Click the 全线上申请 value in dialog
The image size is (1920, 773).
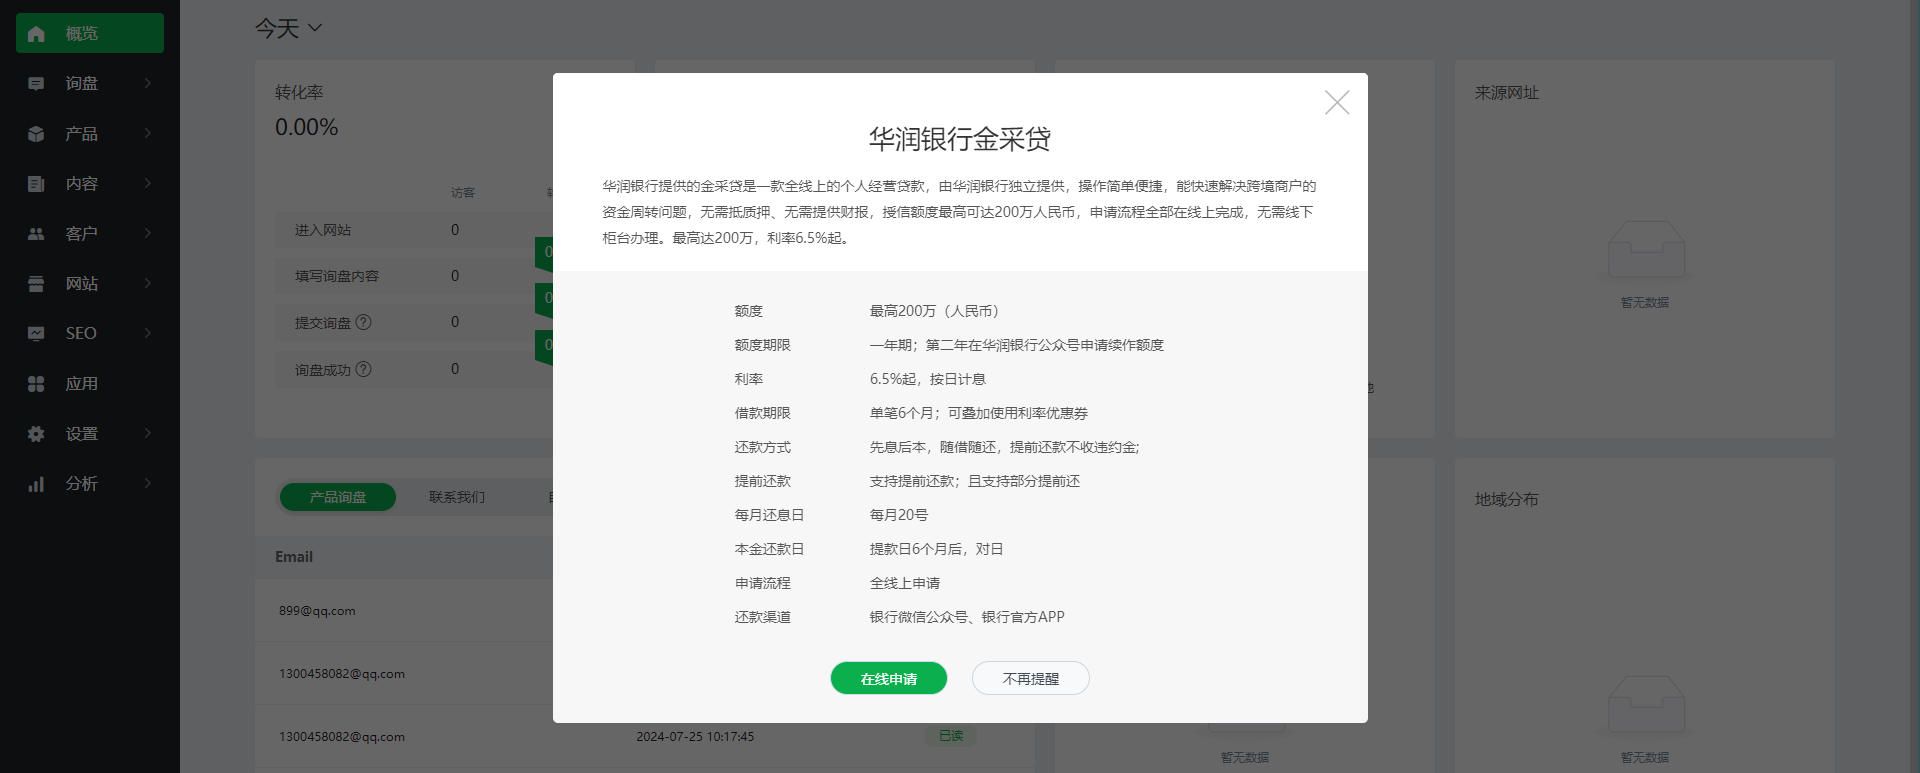coord(905,583)
